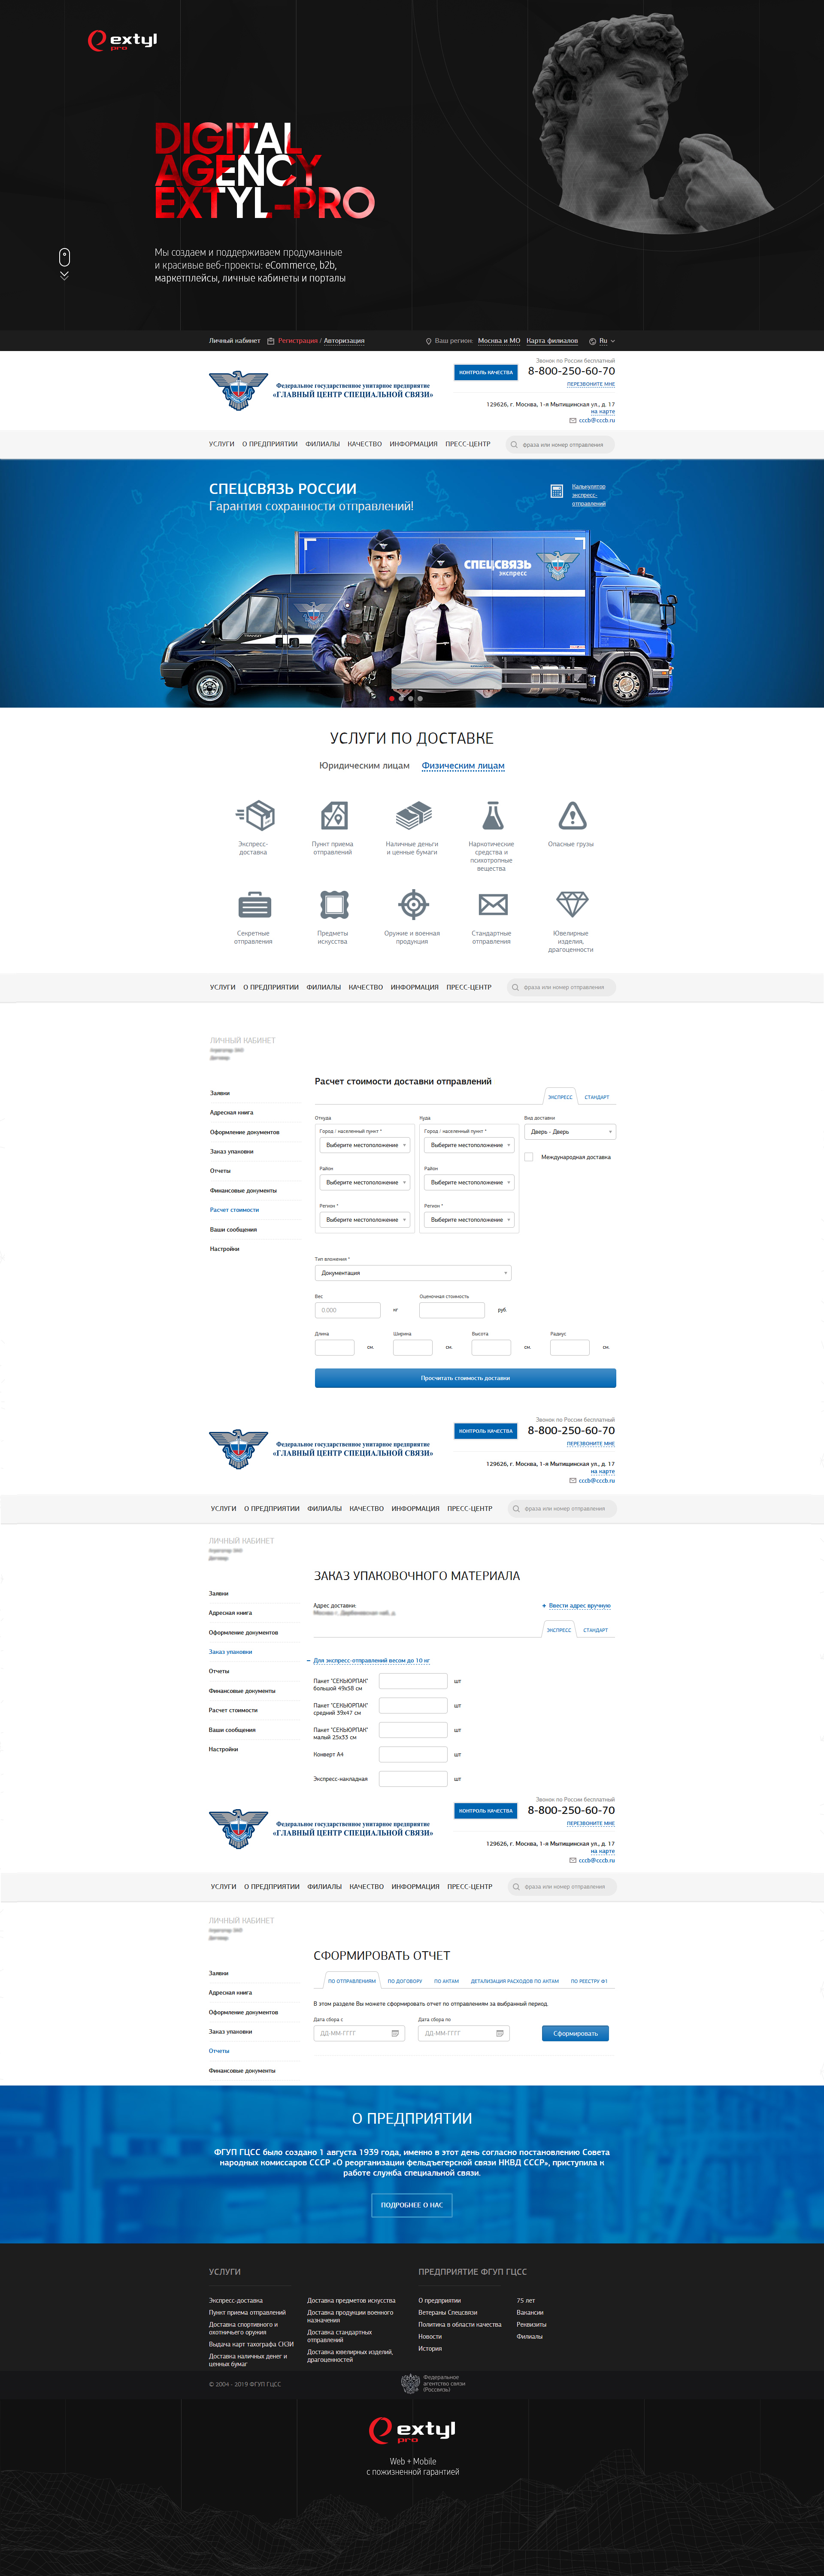Click the Сформировать button
Screen dimensions: 824x2576
point(575,2033)
